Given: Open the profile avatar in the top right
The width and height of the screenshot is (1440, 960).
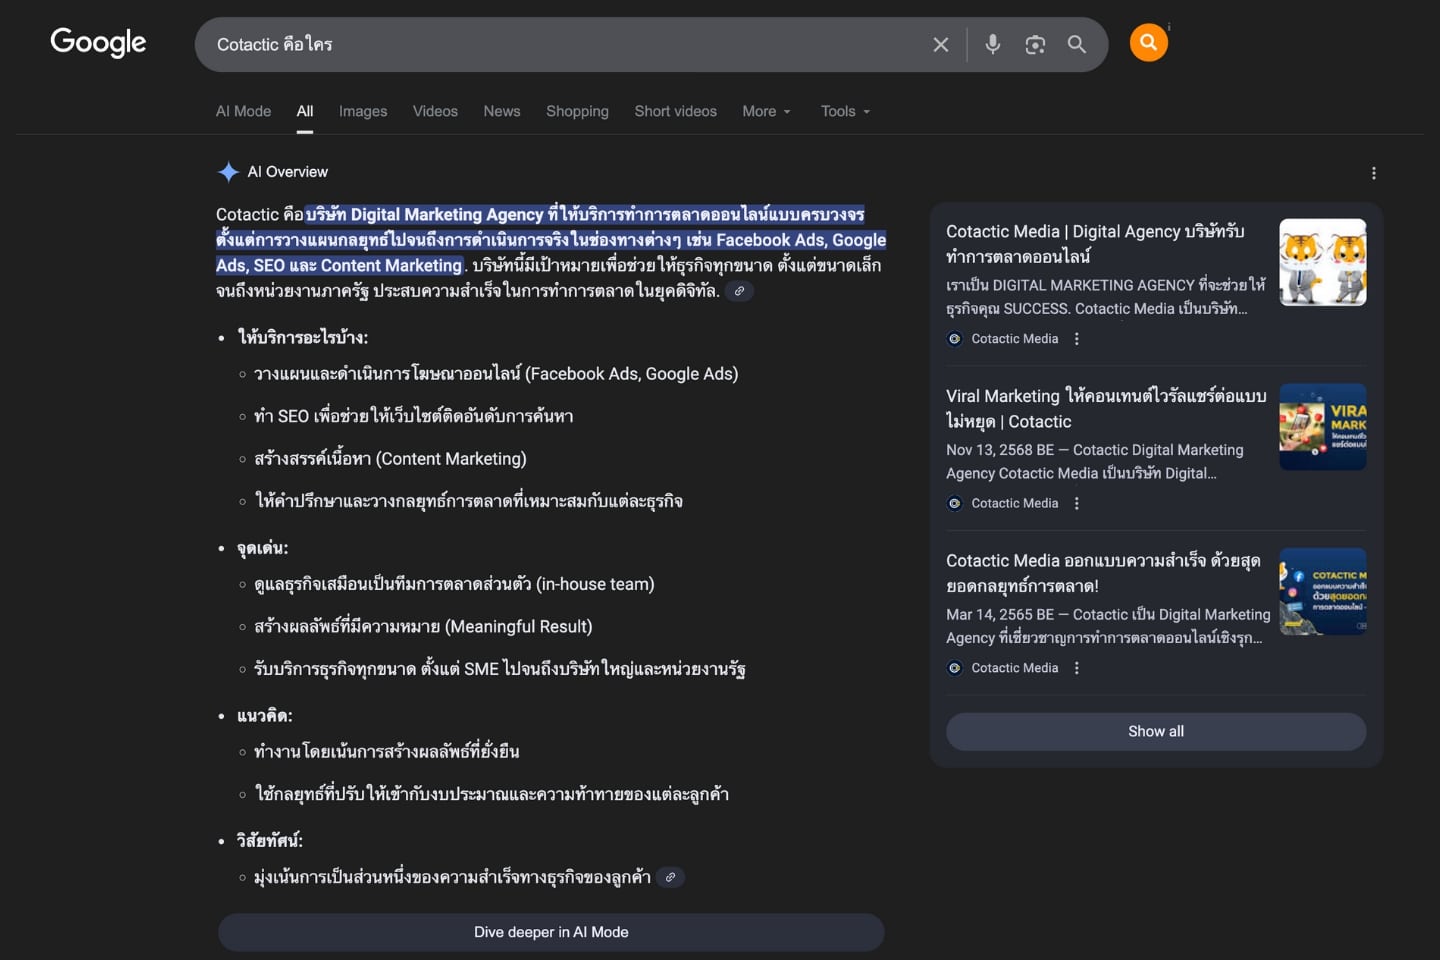Looking at the screenshot, I should 1148,42.
